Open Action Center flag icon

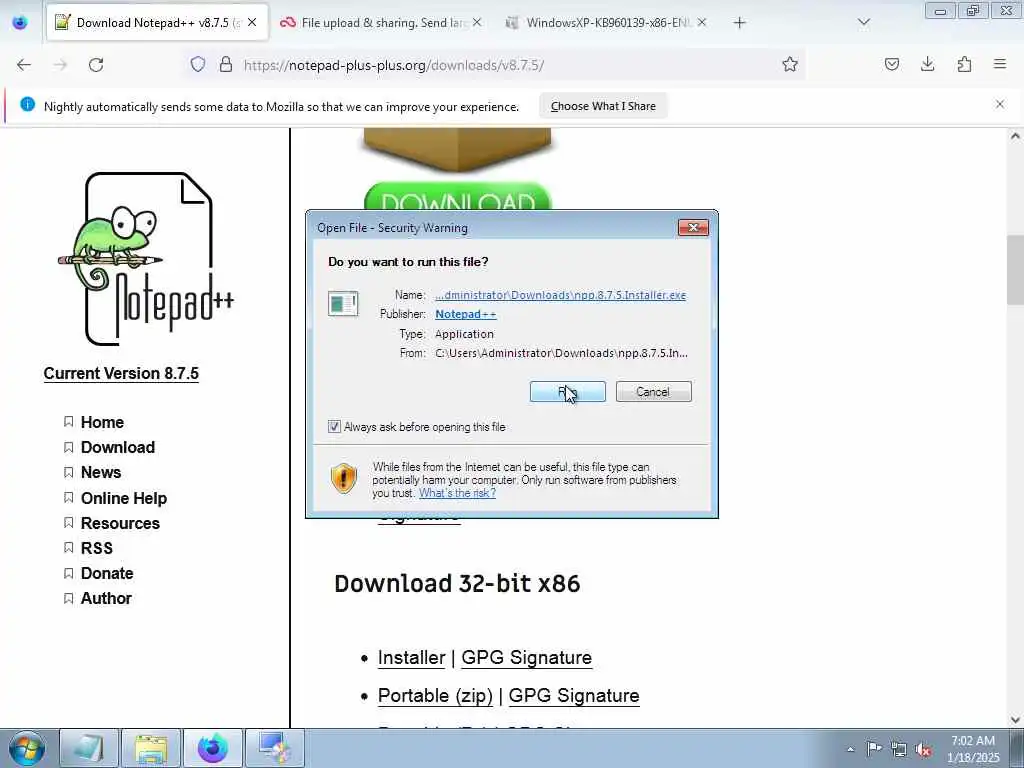coord(874,748)
